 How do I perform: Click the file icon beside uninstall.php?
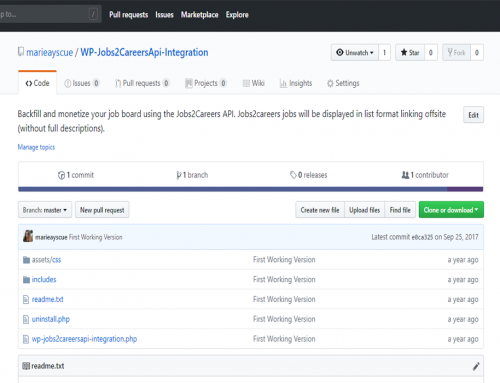(x=26, y=319)
